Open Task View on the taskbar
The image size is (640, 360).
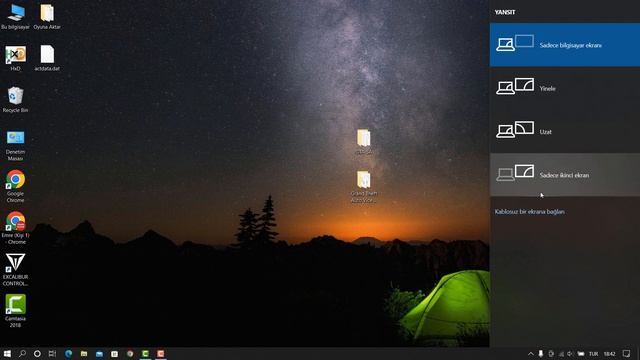pos(52,353)
